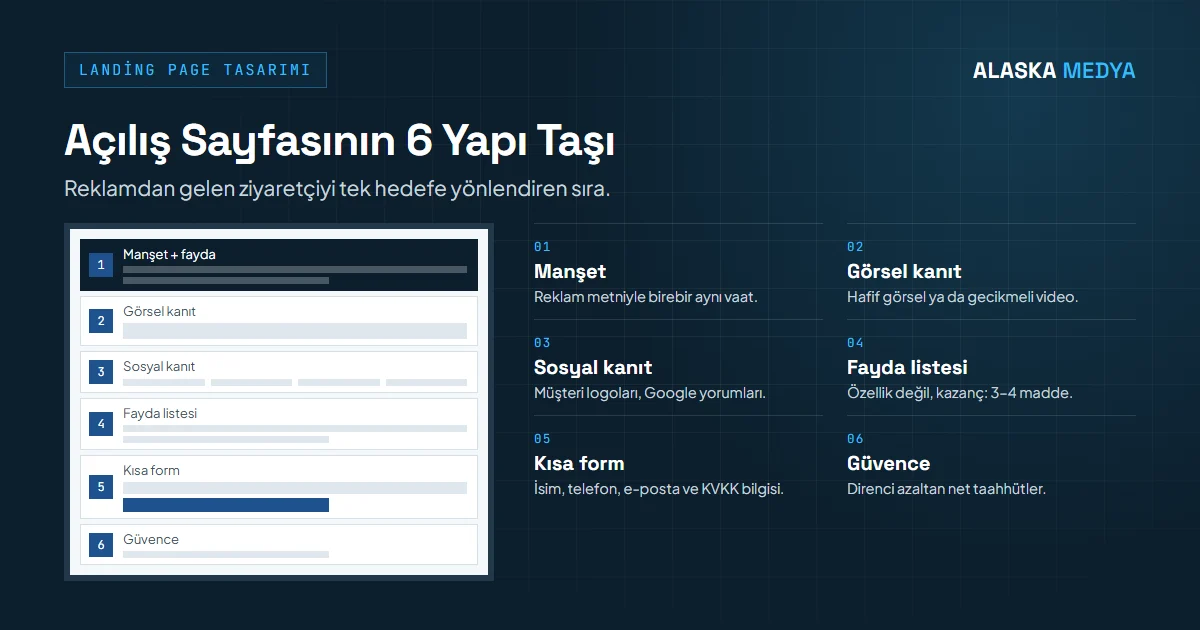
Task: Click number badge 1 in the wireframe
Action: 100,265
